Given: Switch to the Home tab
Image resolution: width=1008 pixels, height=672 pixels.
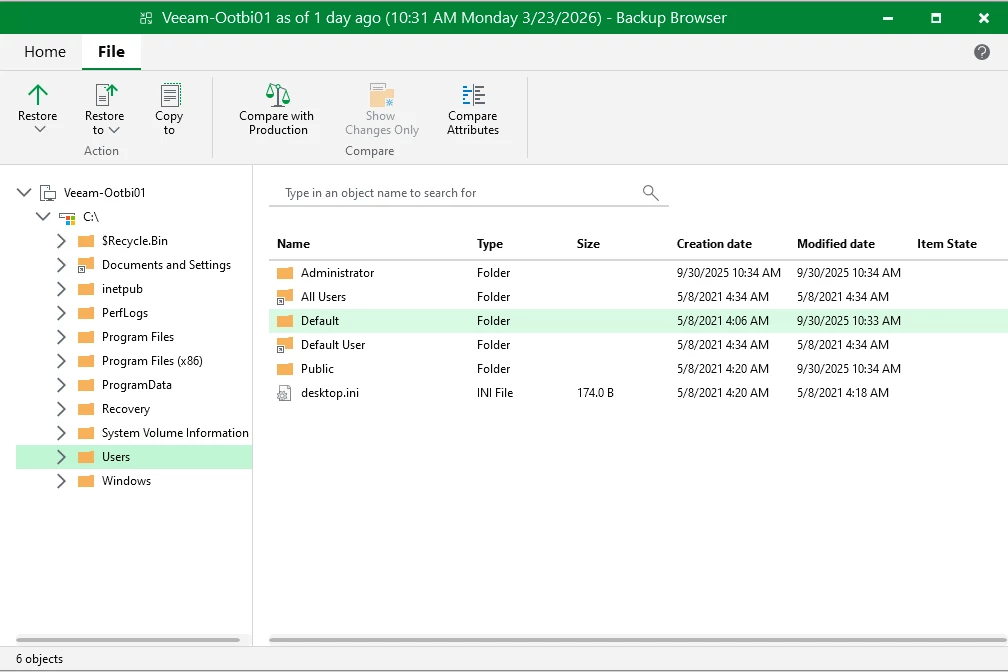Looking at the screenshot, I should coord(45,52).
